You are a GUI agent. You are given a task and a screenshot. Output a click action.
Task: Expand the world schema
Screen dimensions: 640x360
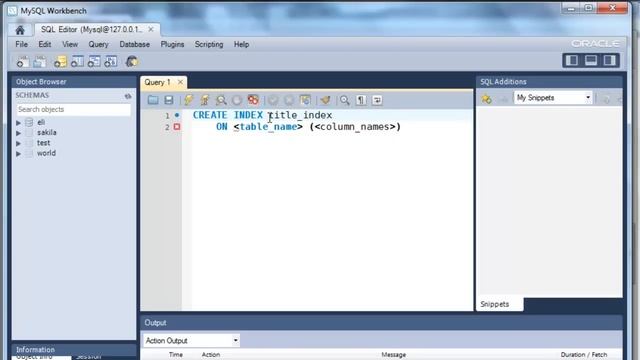click(18, 153)
